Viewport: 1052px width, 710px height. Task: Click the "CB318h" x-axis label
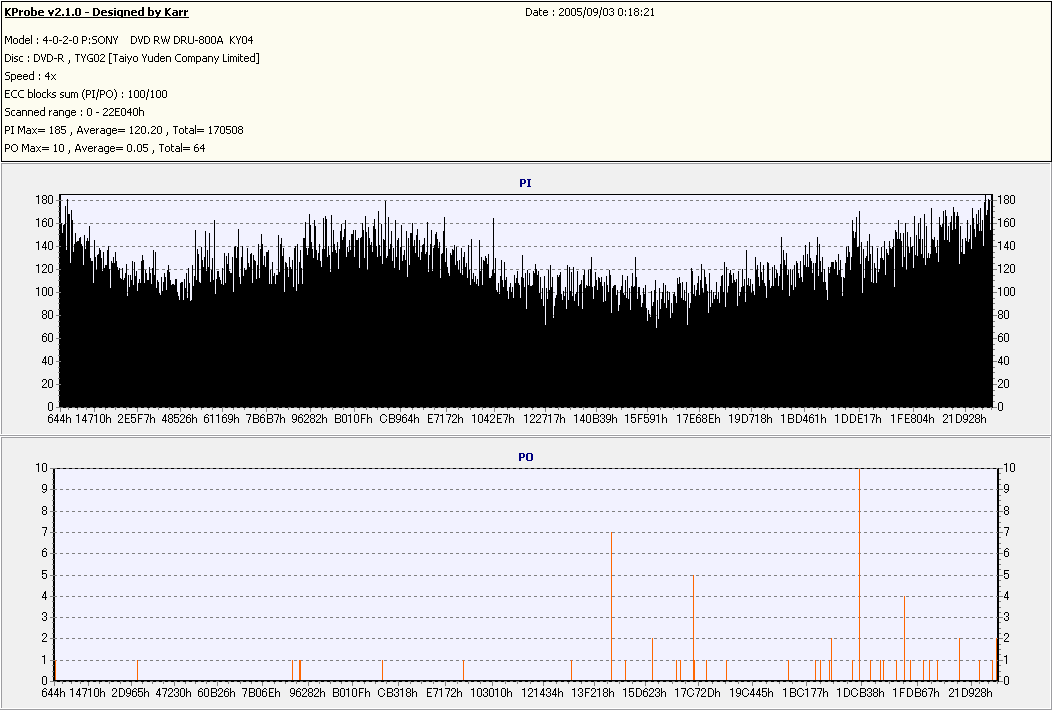click(x=397, y=693)
